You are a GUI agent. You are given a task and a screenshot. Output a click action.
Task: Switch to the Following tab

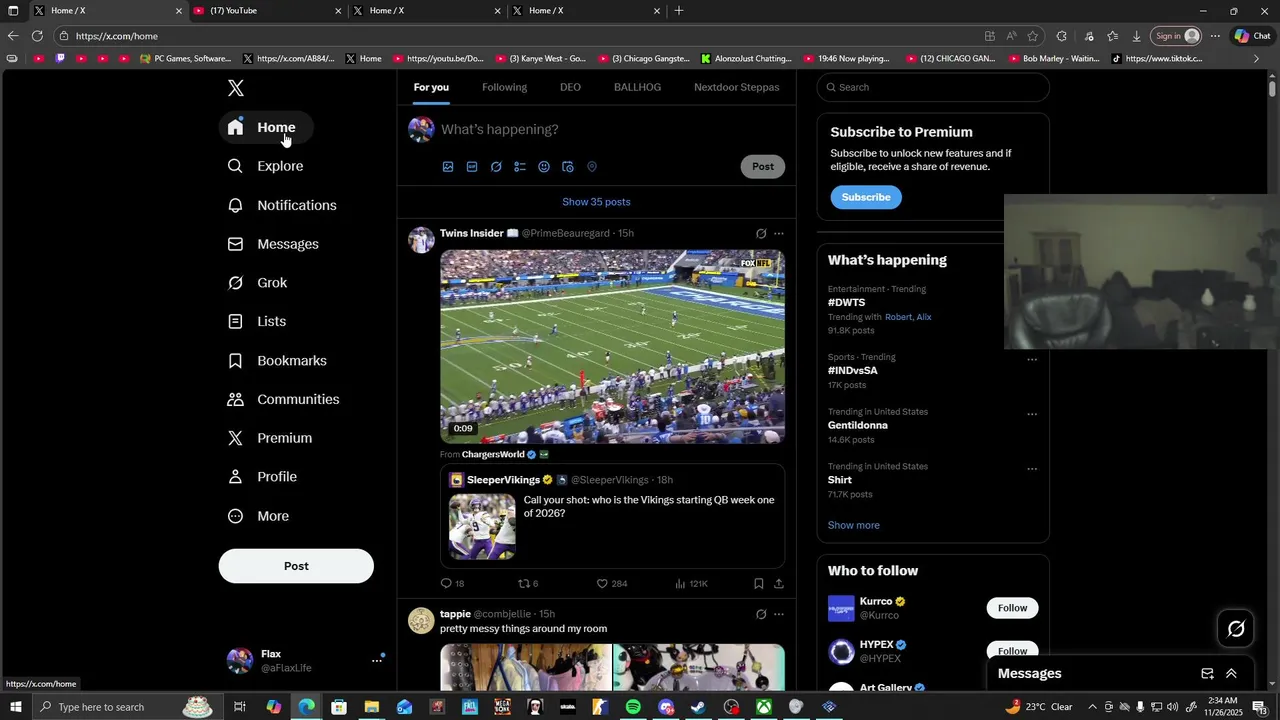coord(504,87)
